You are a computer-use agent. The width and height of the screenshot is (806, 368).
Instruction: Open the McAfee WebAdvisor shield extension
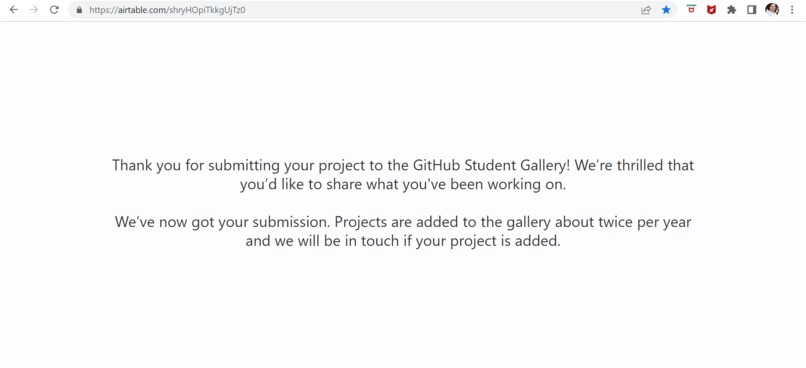[711, 10]
